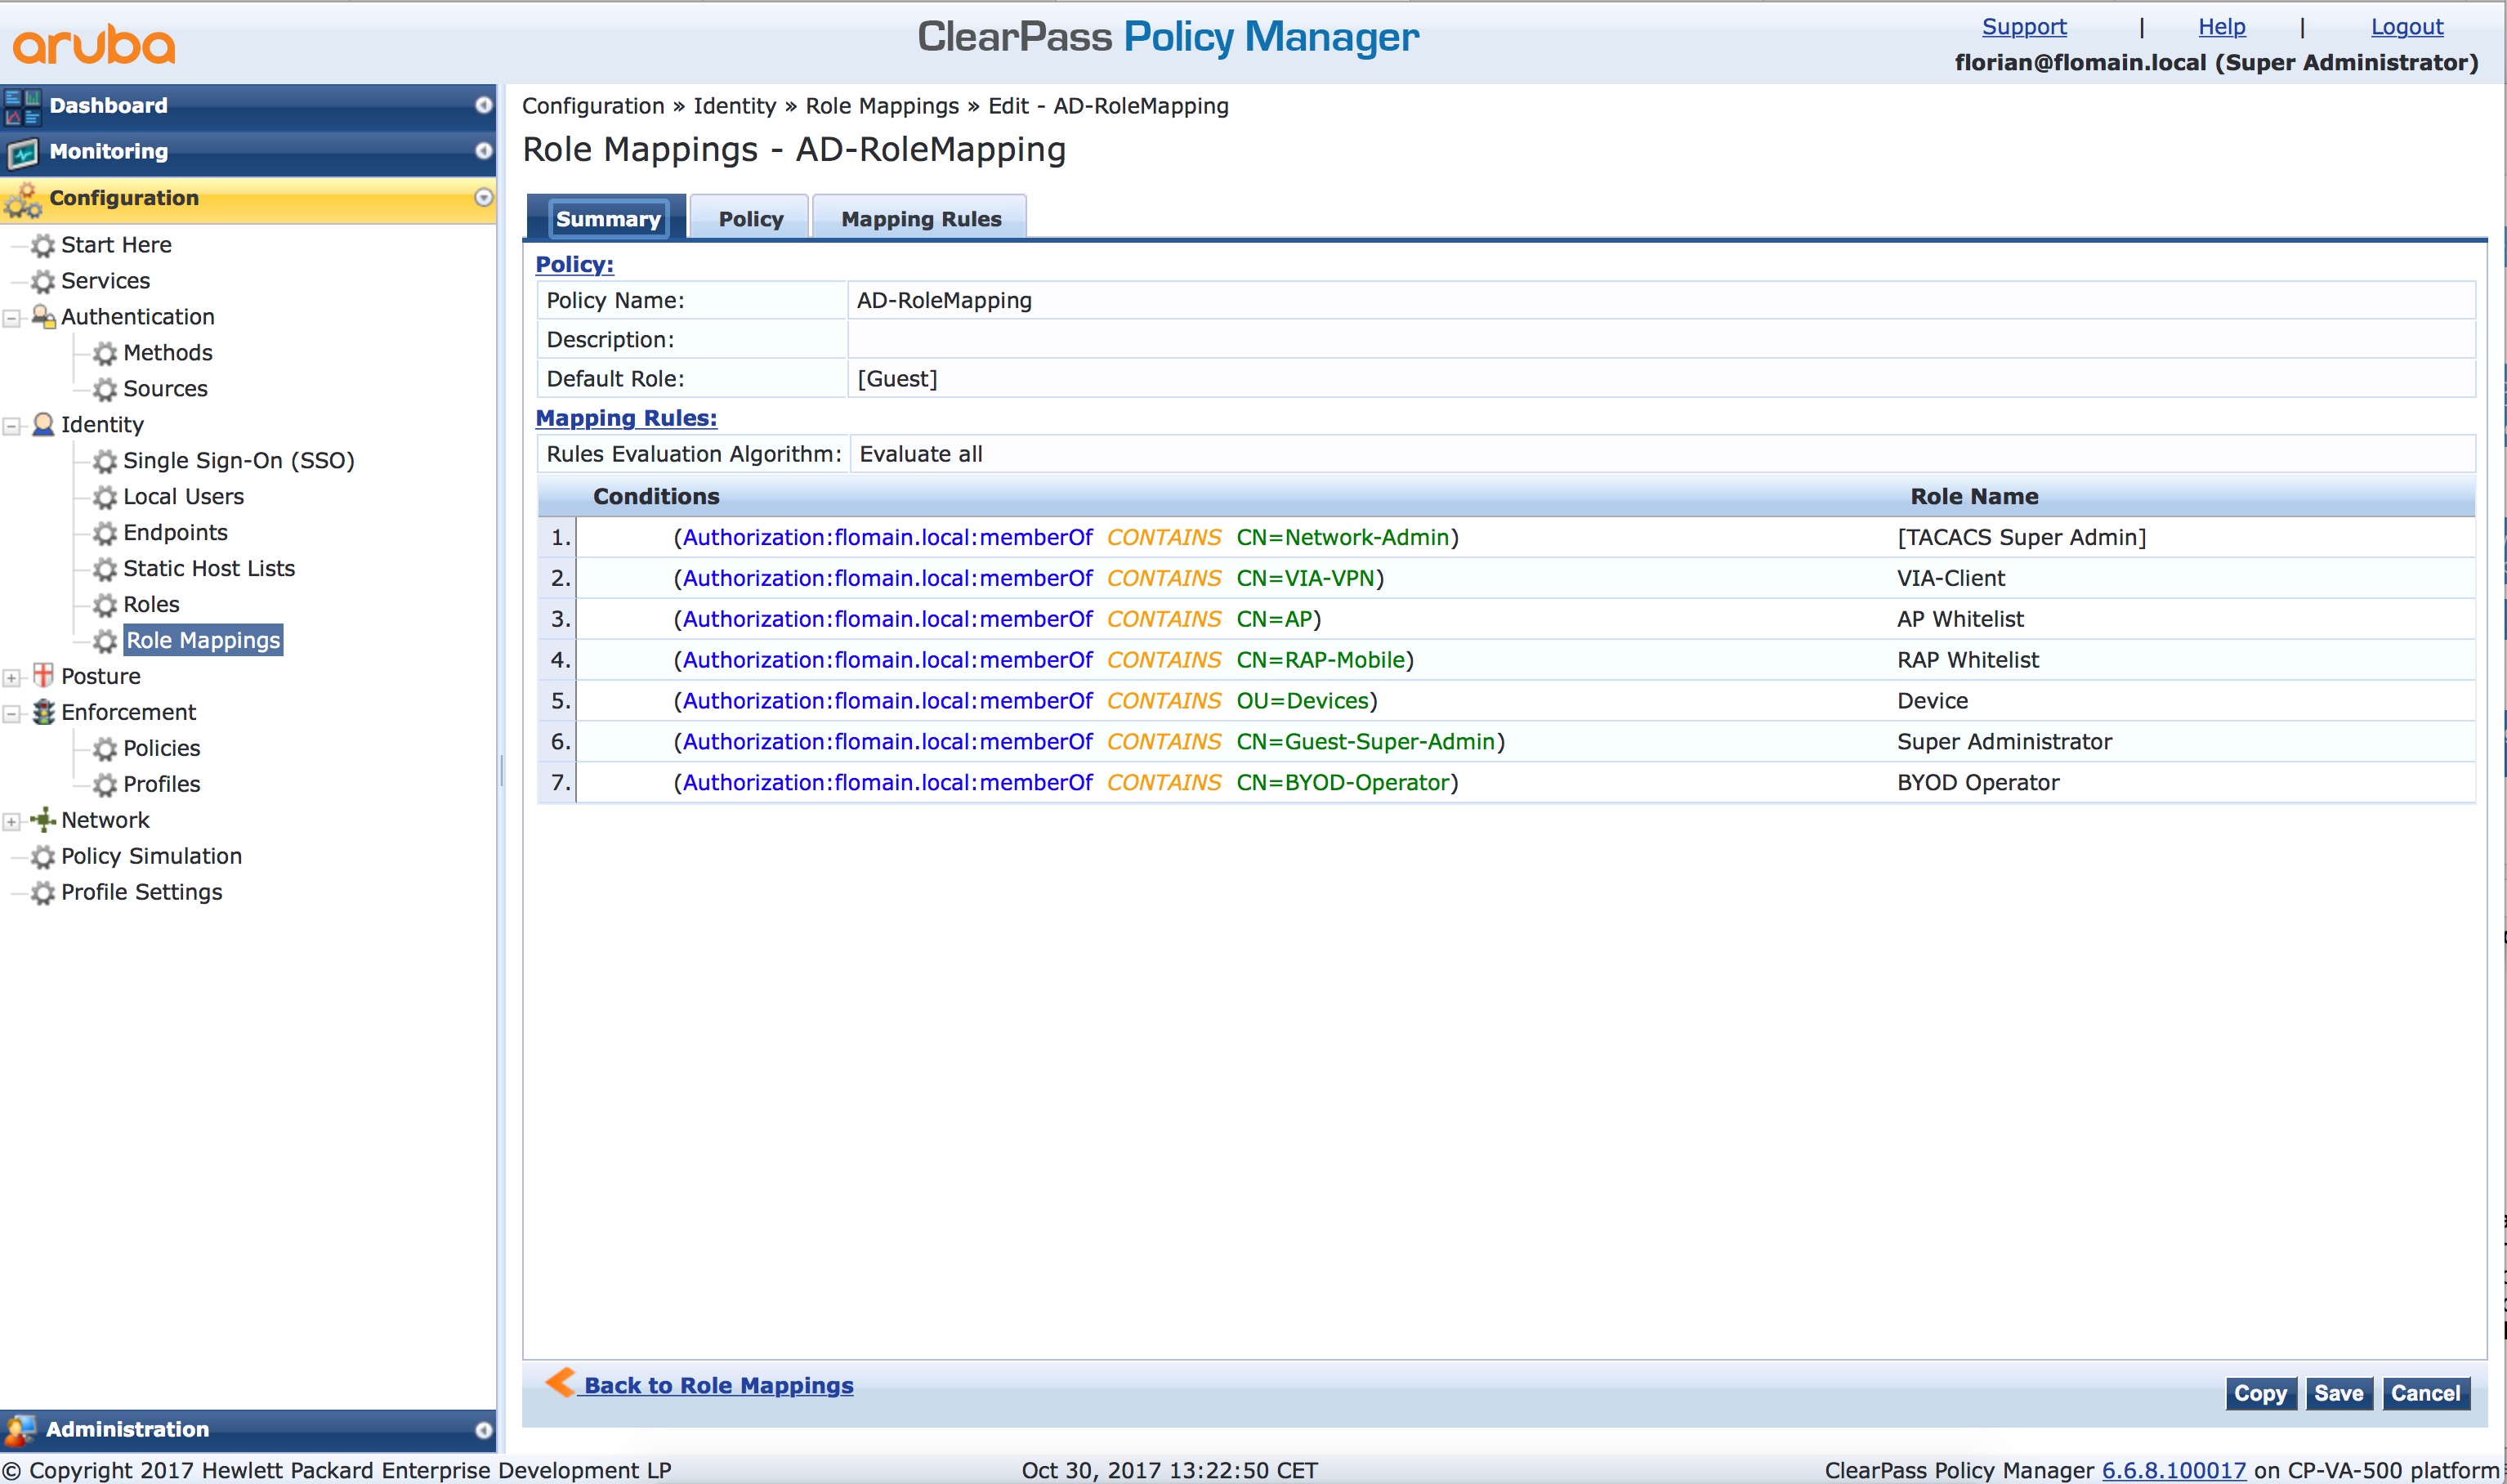Click the gear icon beside Static Host Lists
The height and width of the screenshot is (1484, 2507).
pyautogui.click(x=105, y=569)
